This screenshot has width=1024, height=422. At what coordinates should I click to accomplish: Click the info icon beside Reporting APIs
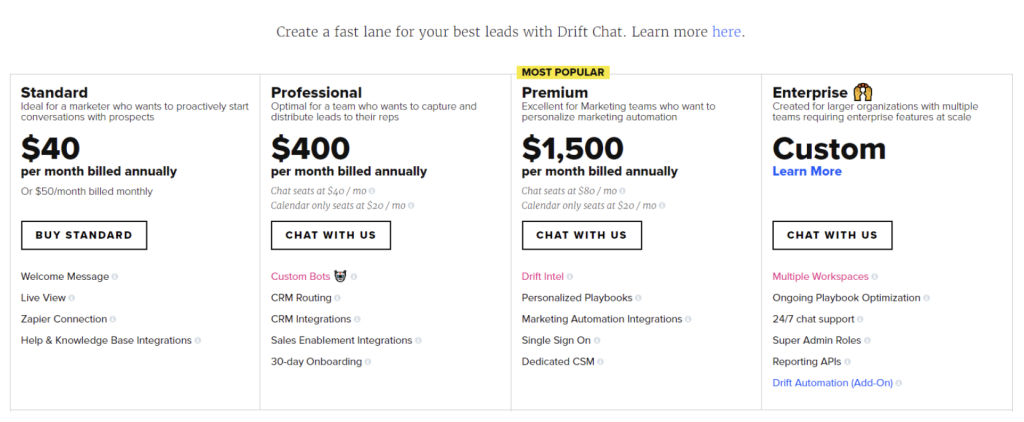(x=848, y=362)
